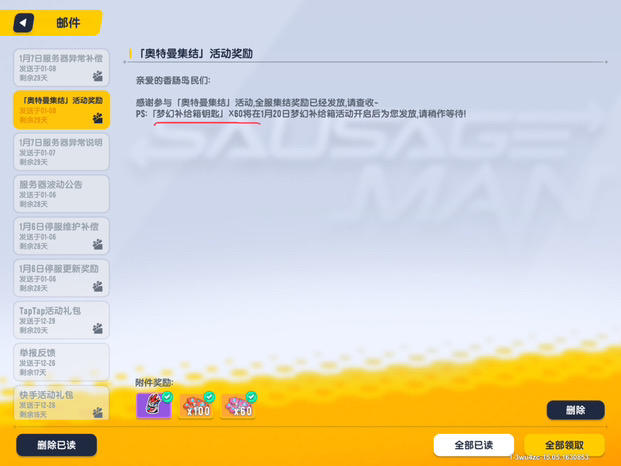View the x100 reward attachment
Image resolution: width=621 pixels, height=466 pixels.
click(x=196, y=405)
